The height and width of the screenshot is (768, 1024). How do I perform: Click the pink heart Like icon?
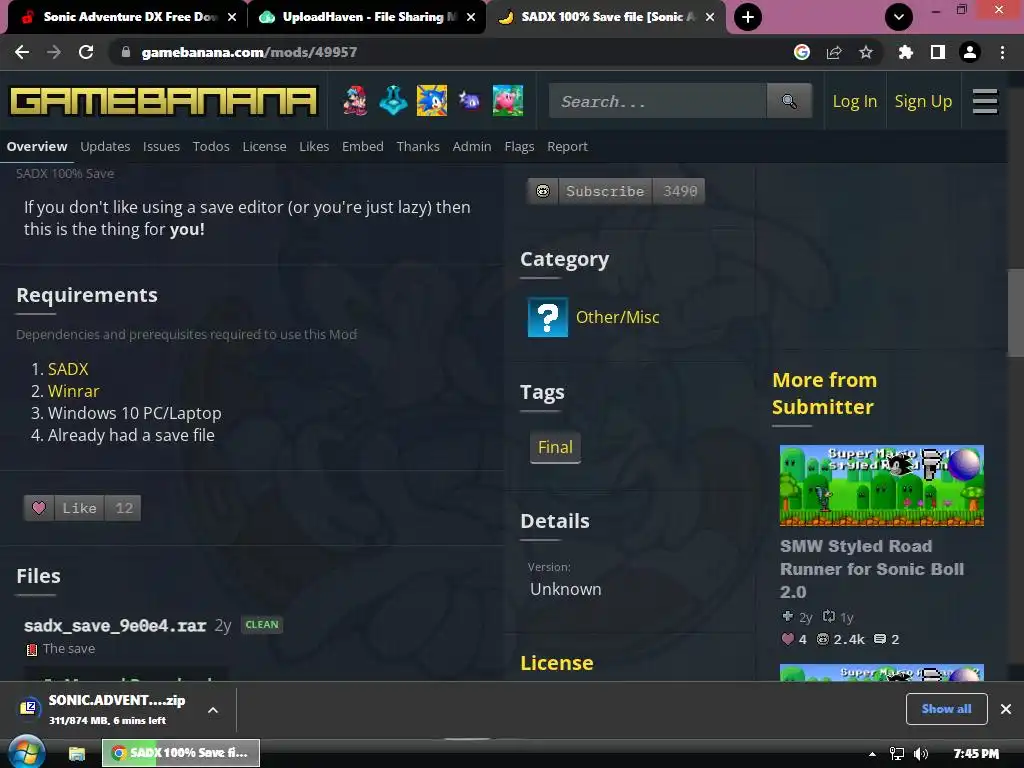(x=39, y=508)
